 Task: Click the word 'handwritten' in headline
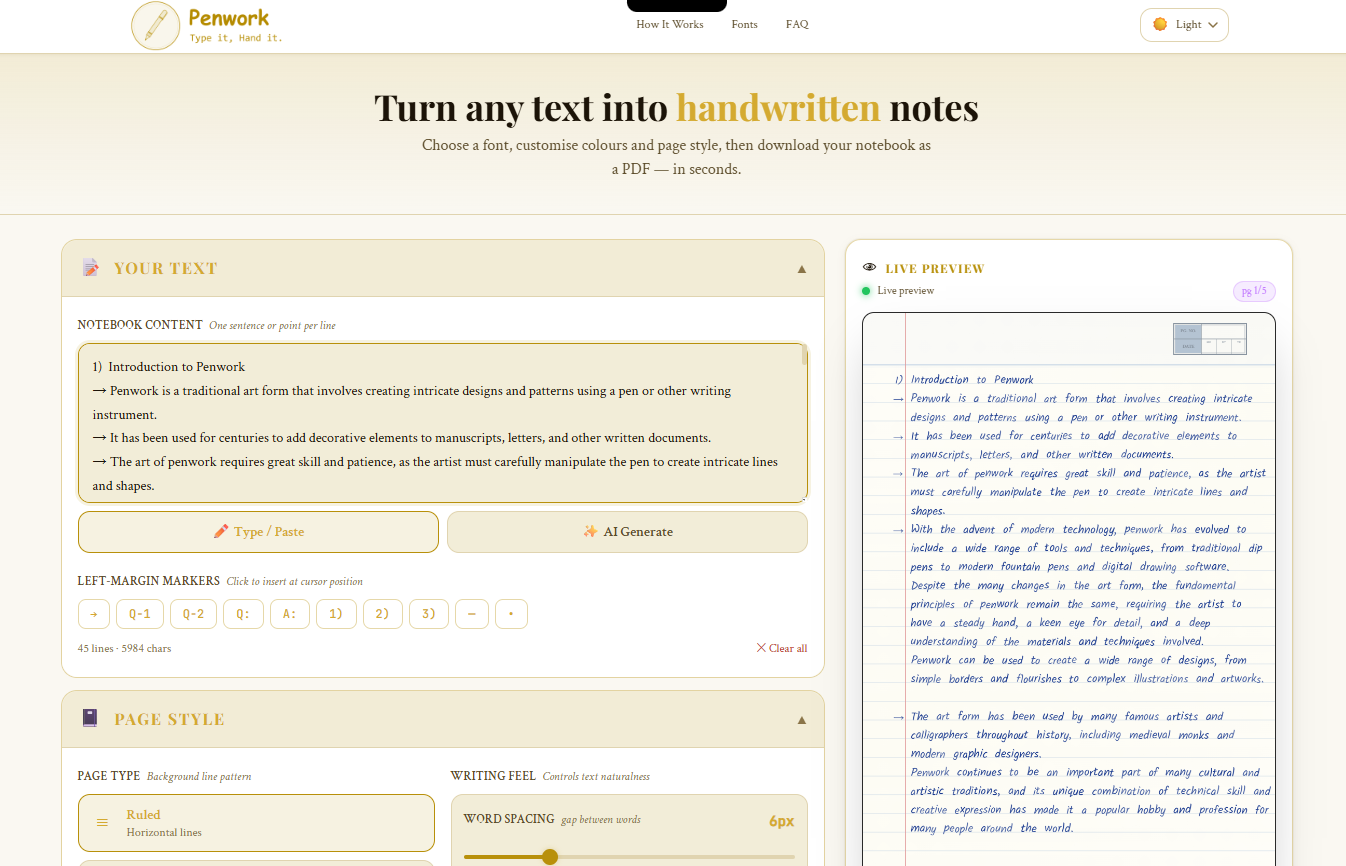click(x=778, y=107)
